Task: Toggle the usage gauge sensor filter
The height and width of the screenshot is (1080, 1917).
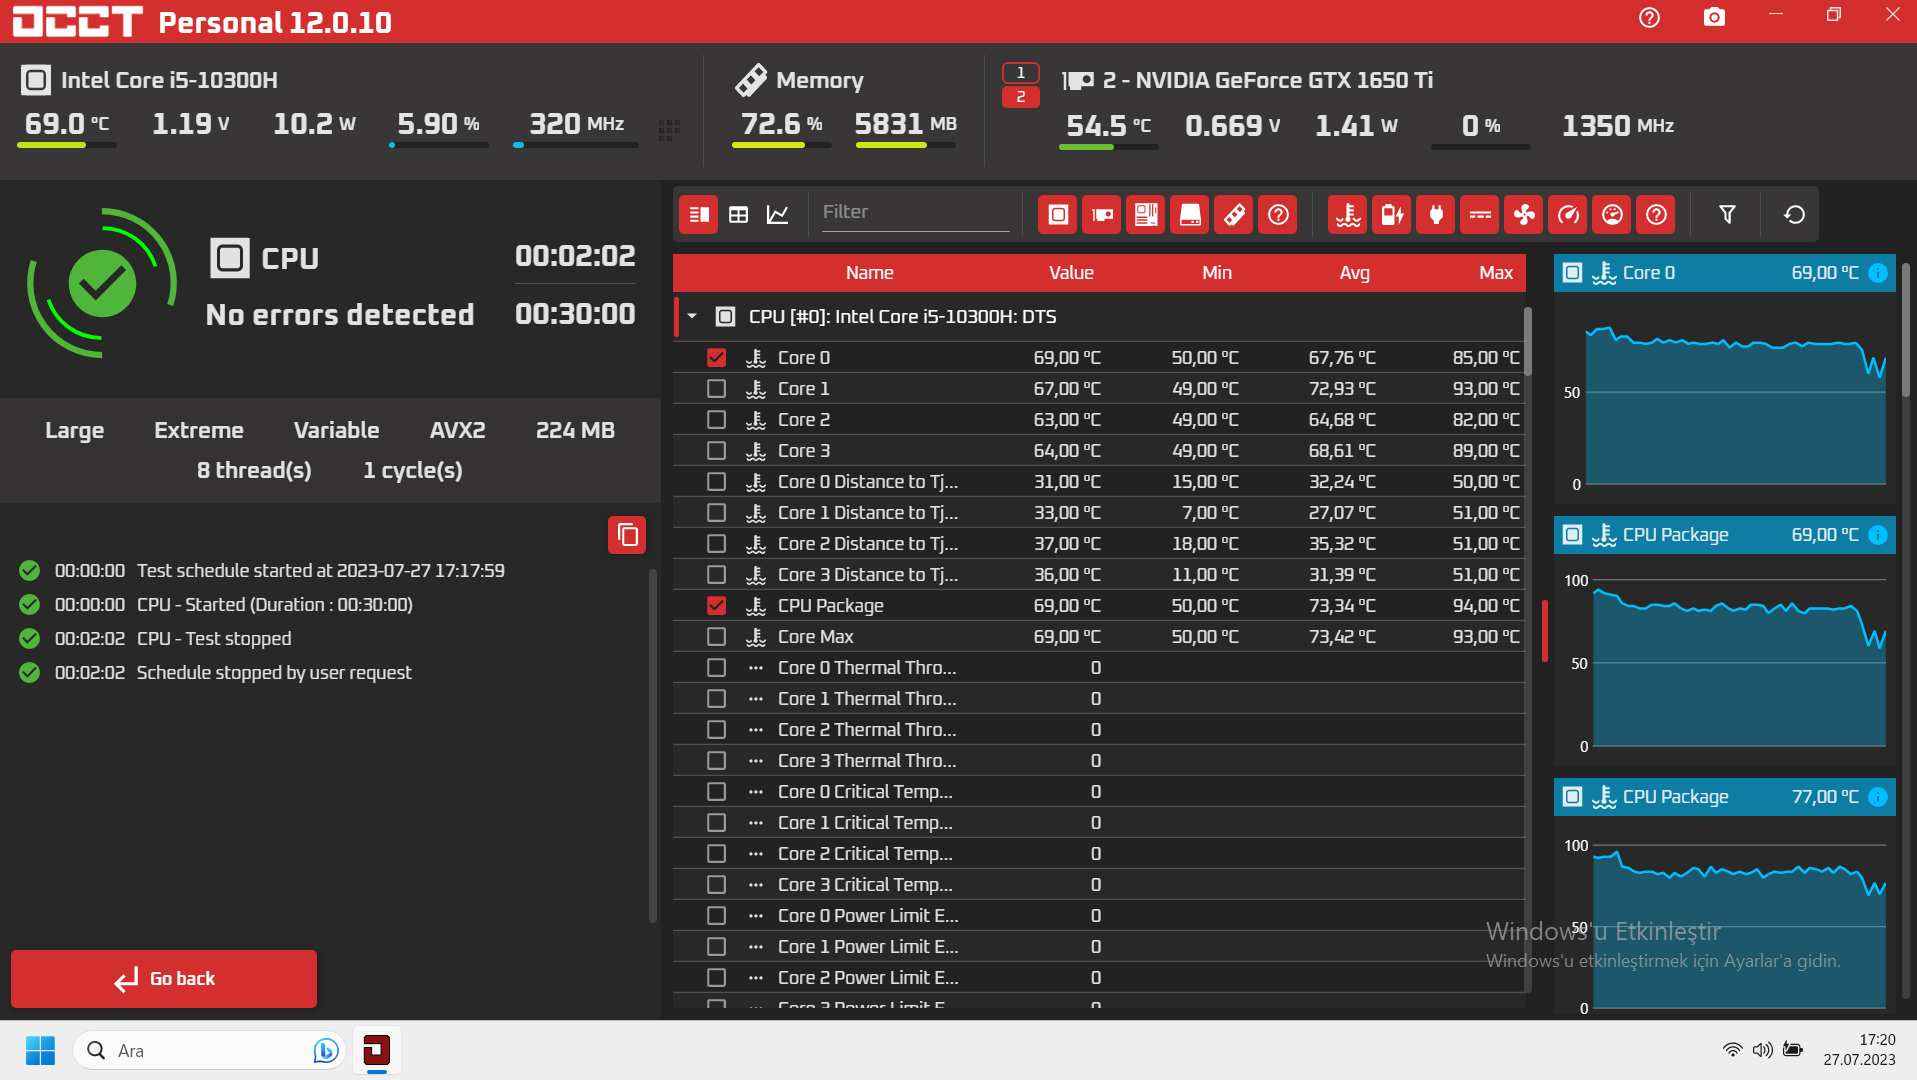Action: coord(1612,214)
